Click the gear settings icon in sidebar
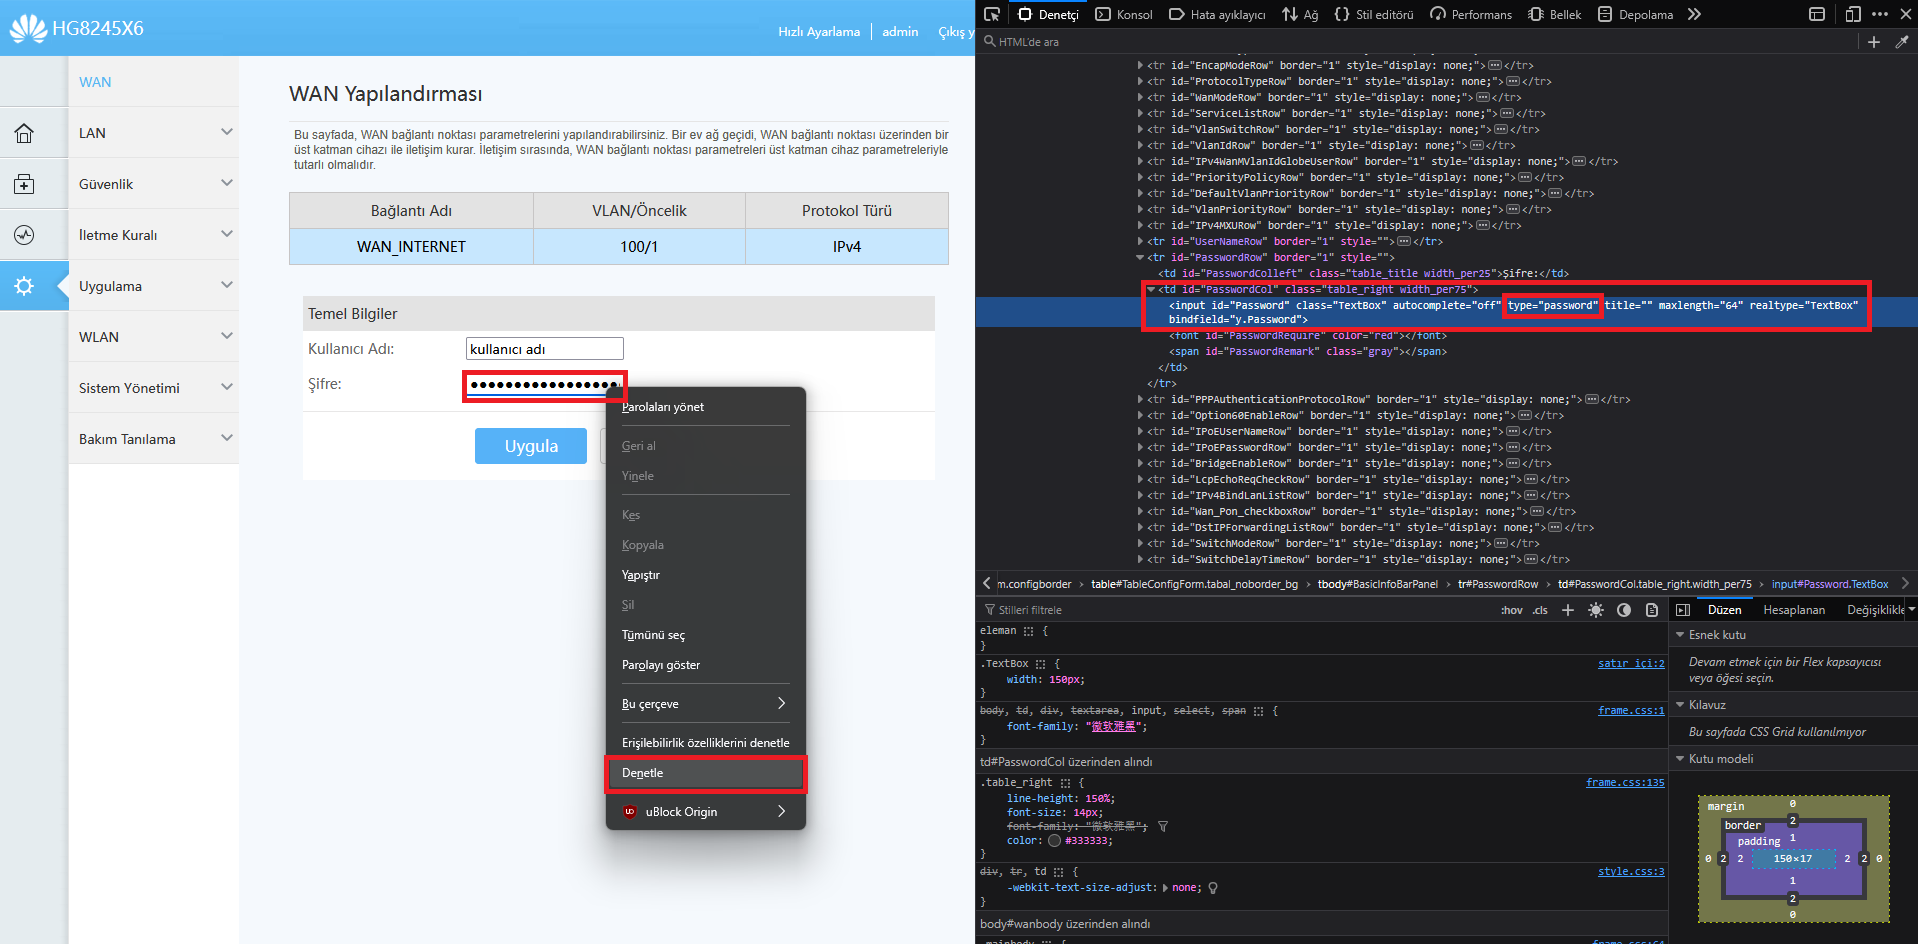 coord(24,286)
